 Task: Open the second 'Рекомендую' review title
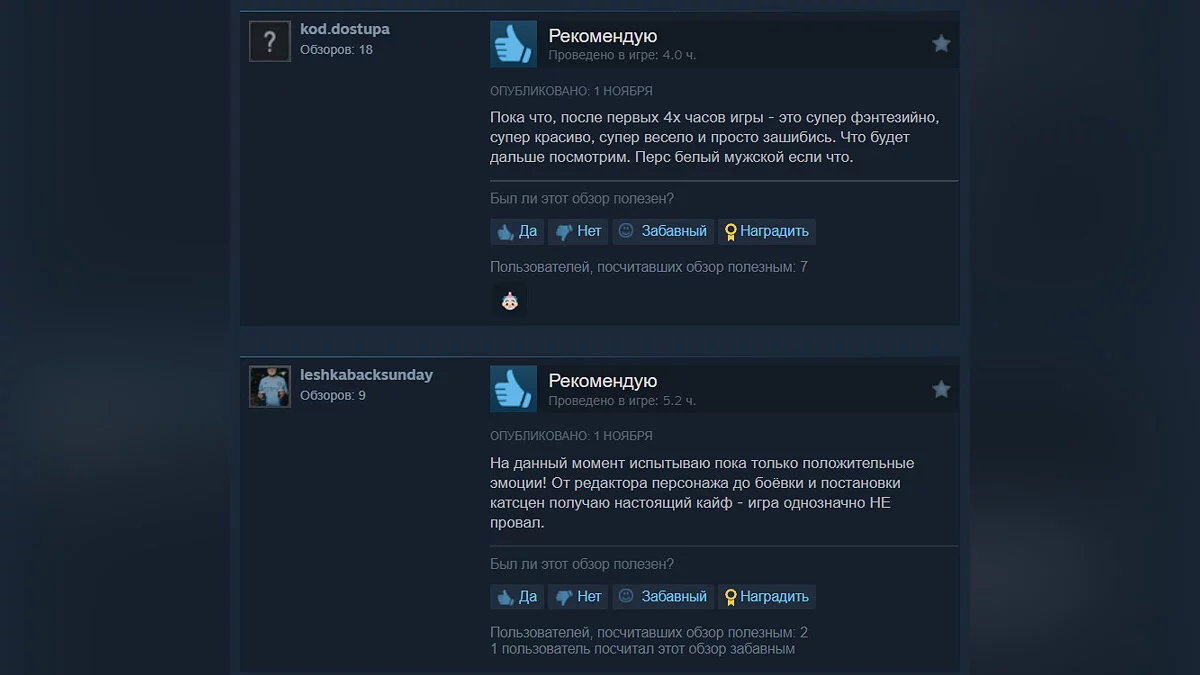point(603,381)
